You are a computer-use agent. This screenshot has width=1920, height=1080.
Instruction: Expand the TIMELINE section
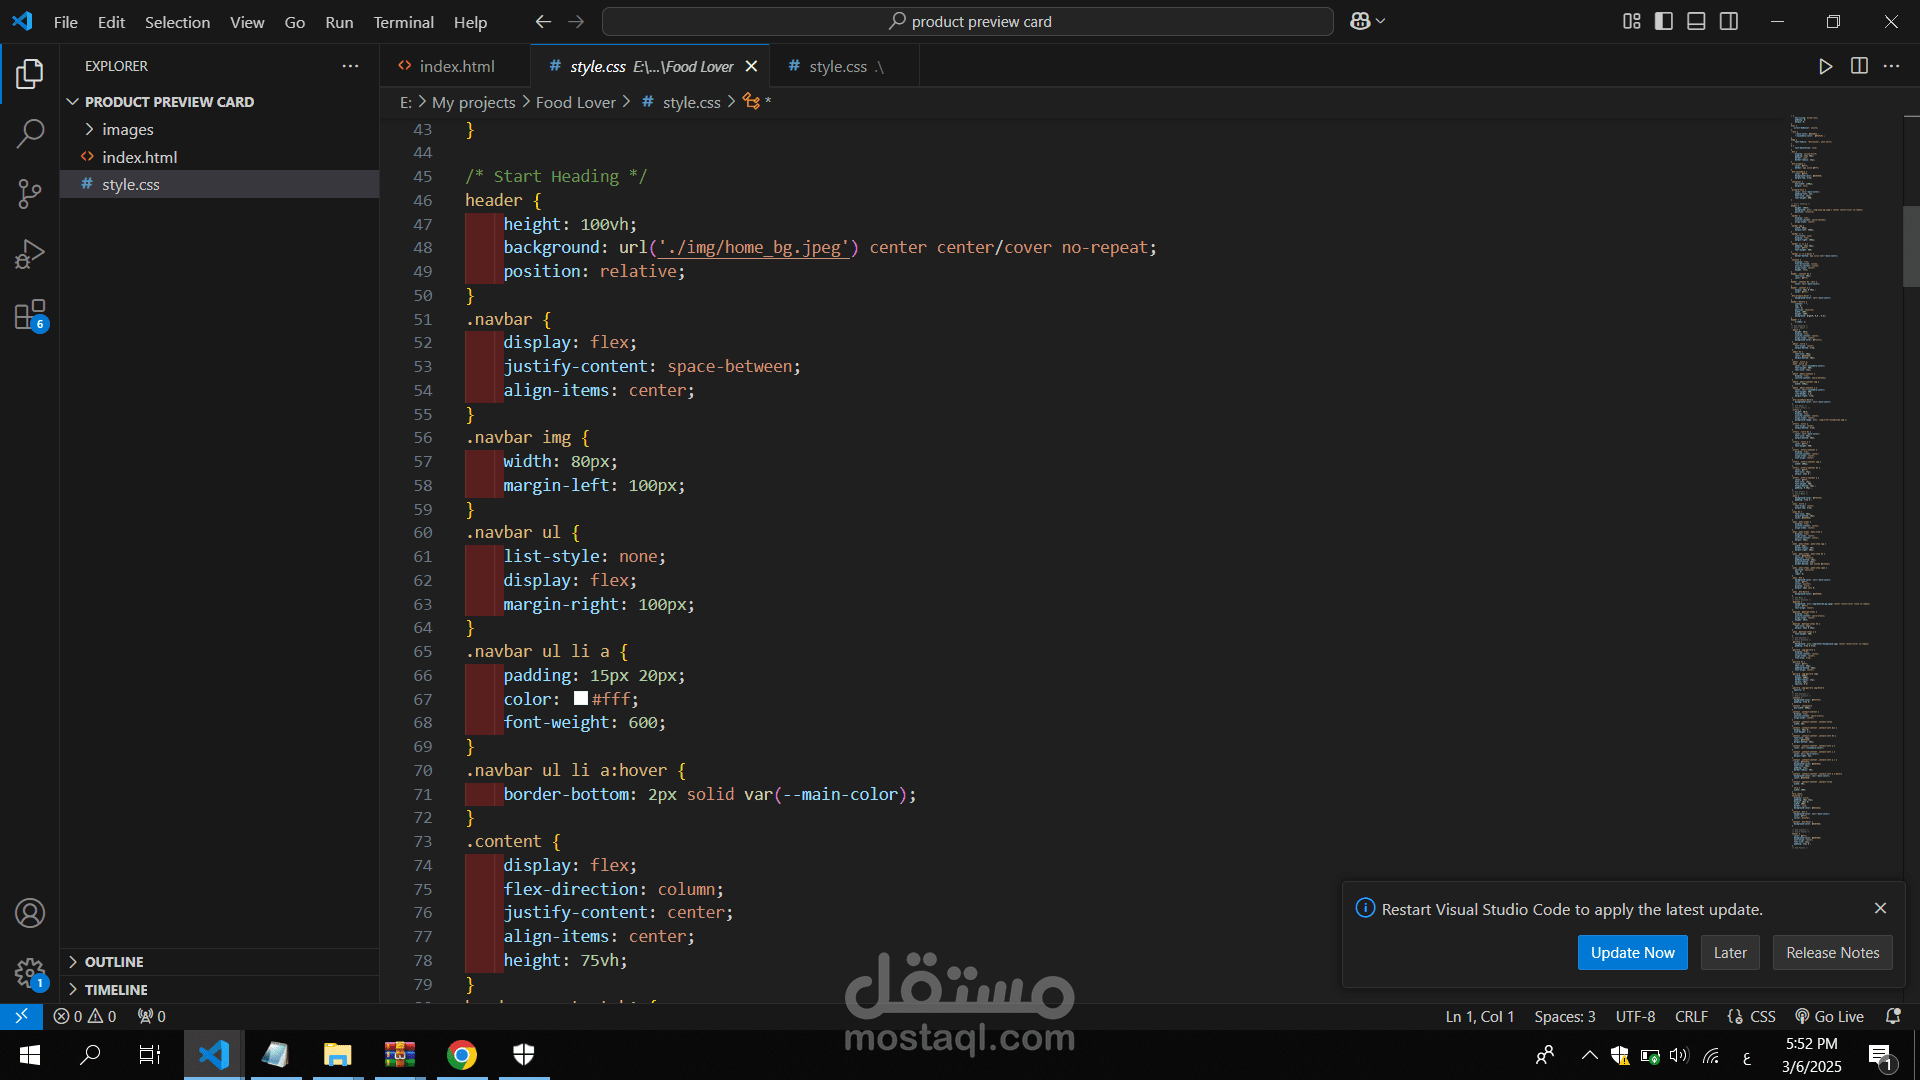click(x=115, y=989)
